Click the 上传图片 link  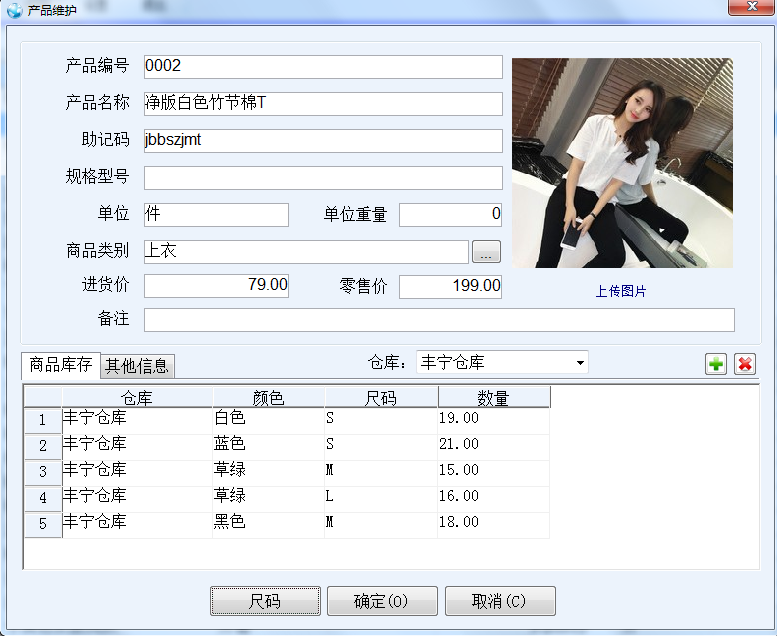click(x=621, y=292)
